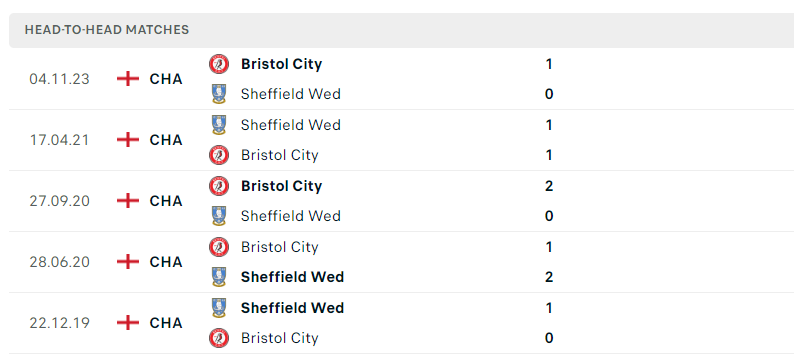794x361 pixels.
Task: Open the 17.04.21 match date
Action: click(59, 140)
